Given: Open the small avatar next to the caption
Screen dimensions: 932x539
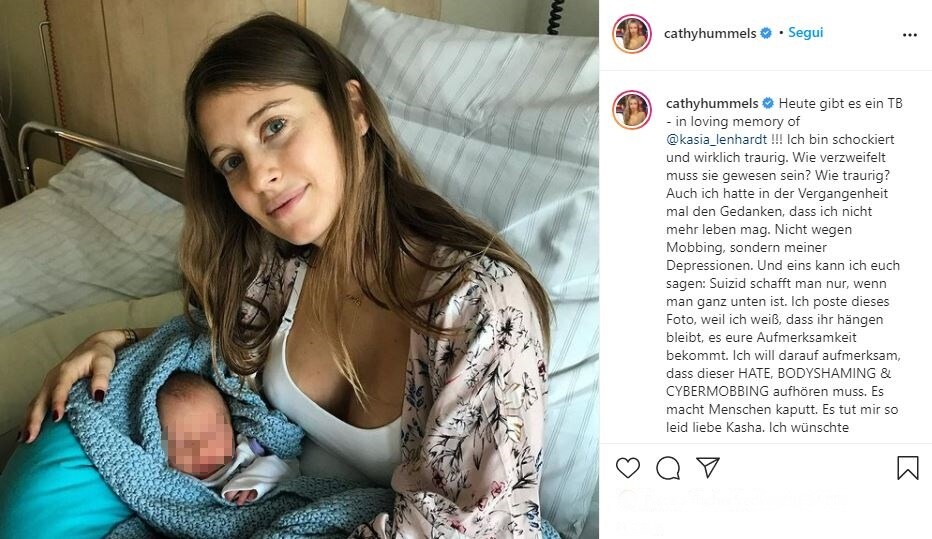Looking at the screenshot, I should tap(632, 110).
